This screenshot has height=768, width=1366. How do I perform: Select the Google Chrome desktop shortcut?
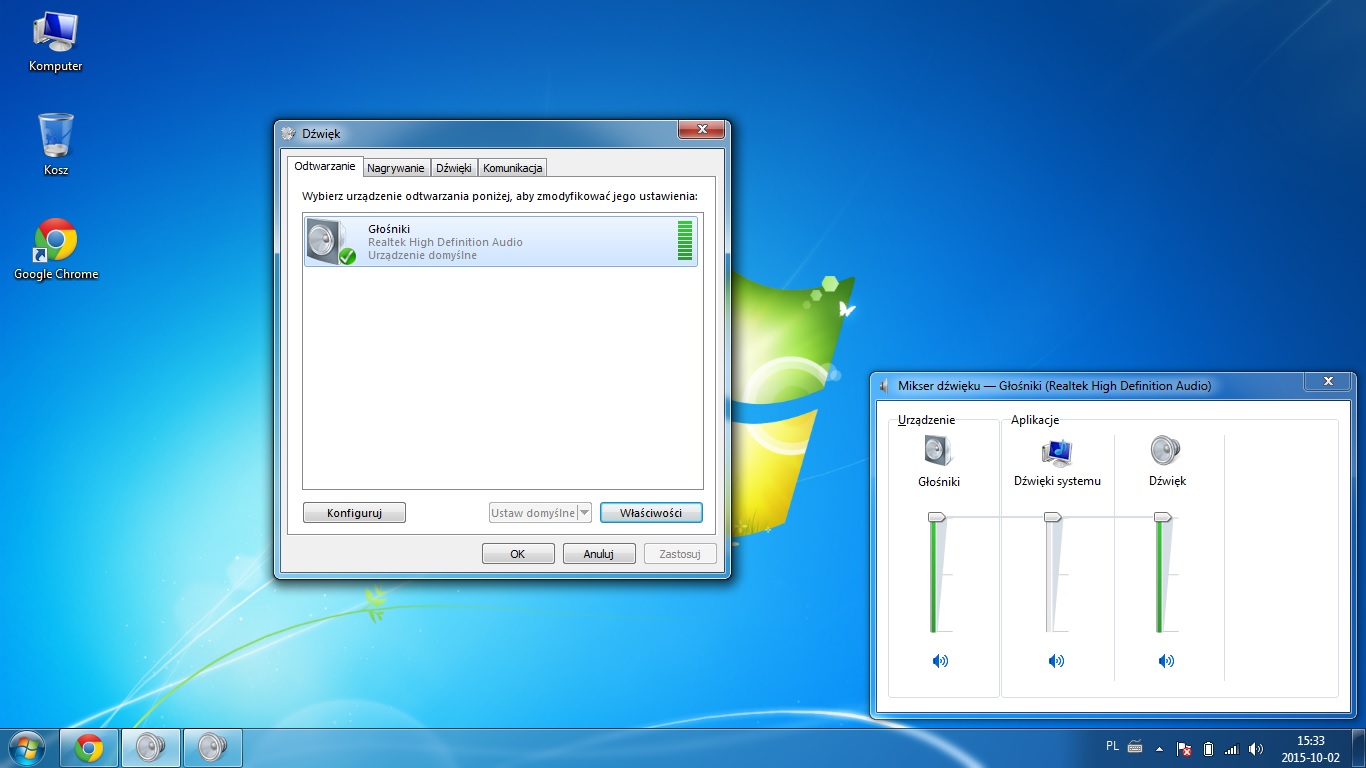click(56, 249)
